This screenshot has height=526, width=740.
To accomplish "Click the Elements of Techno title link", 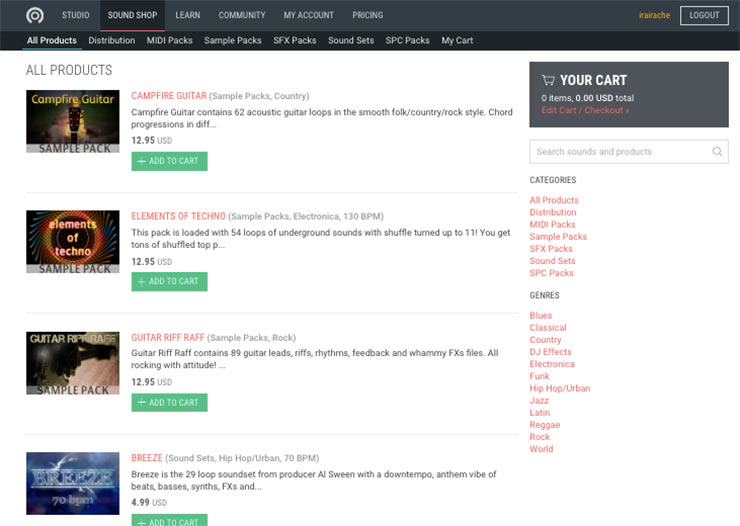I will click(178, 216).
